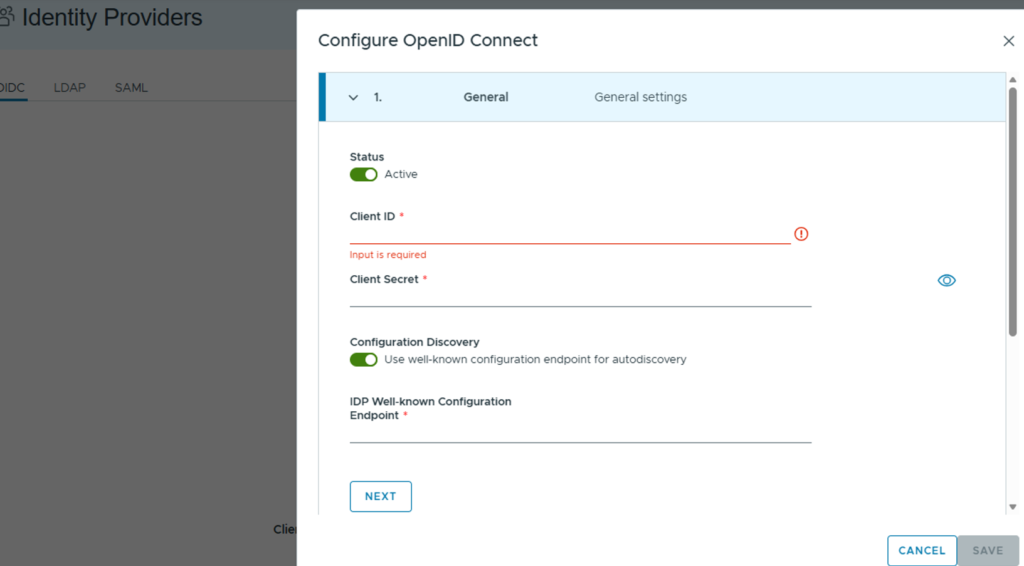The width and height of the screenshot is (1024, 566).
Task: Focus the Client ID input field
Action: point(570,234)
